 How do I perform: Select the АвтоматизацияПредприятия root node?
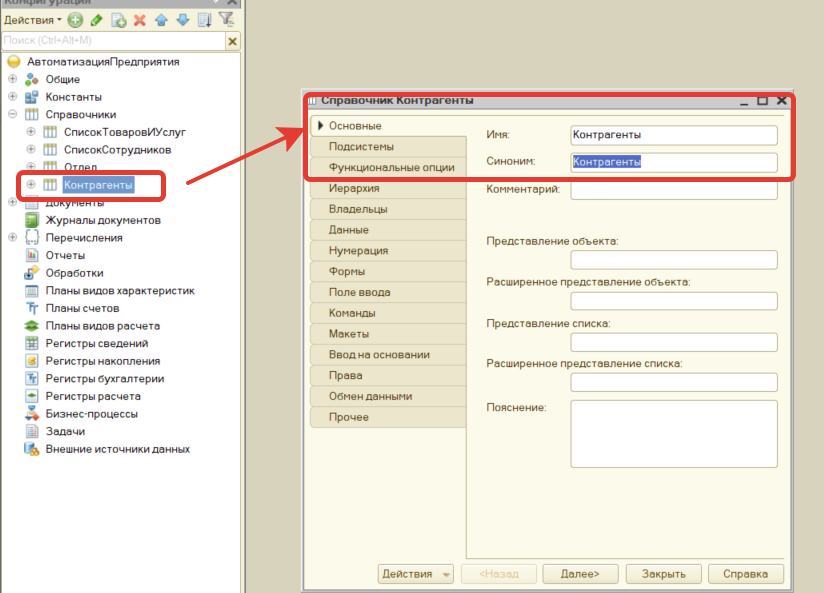[x=103, y=62]
